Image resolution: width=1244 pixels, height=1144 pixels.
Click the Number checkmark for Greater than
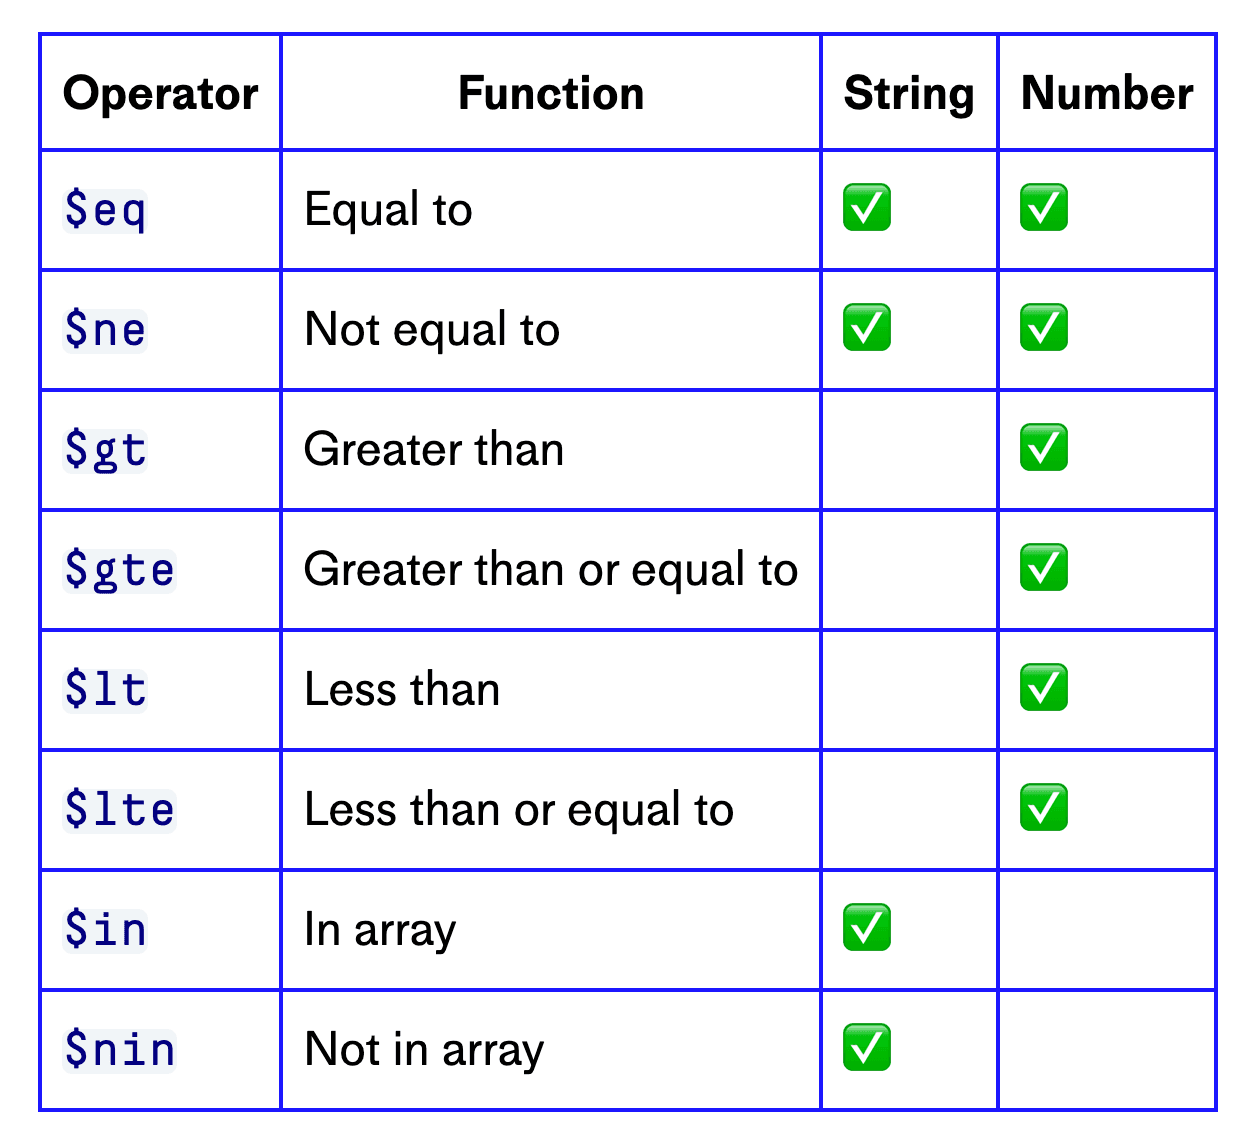1043,448
